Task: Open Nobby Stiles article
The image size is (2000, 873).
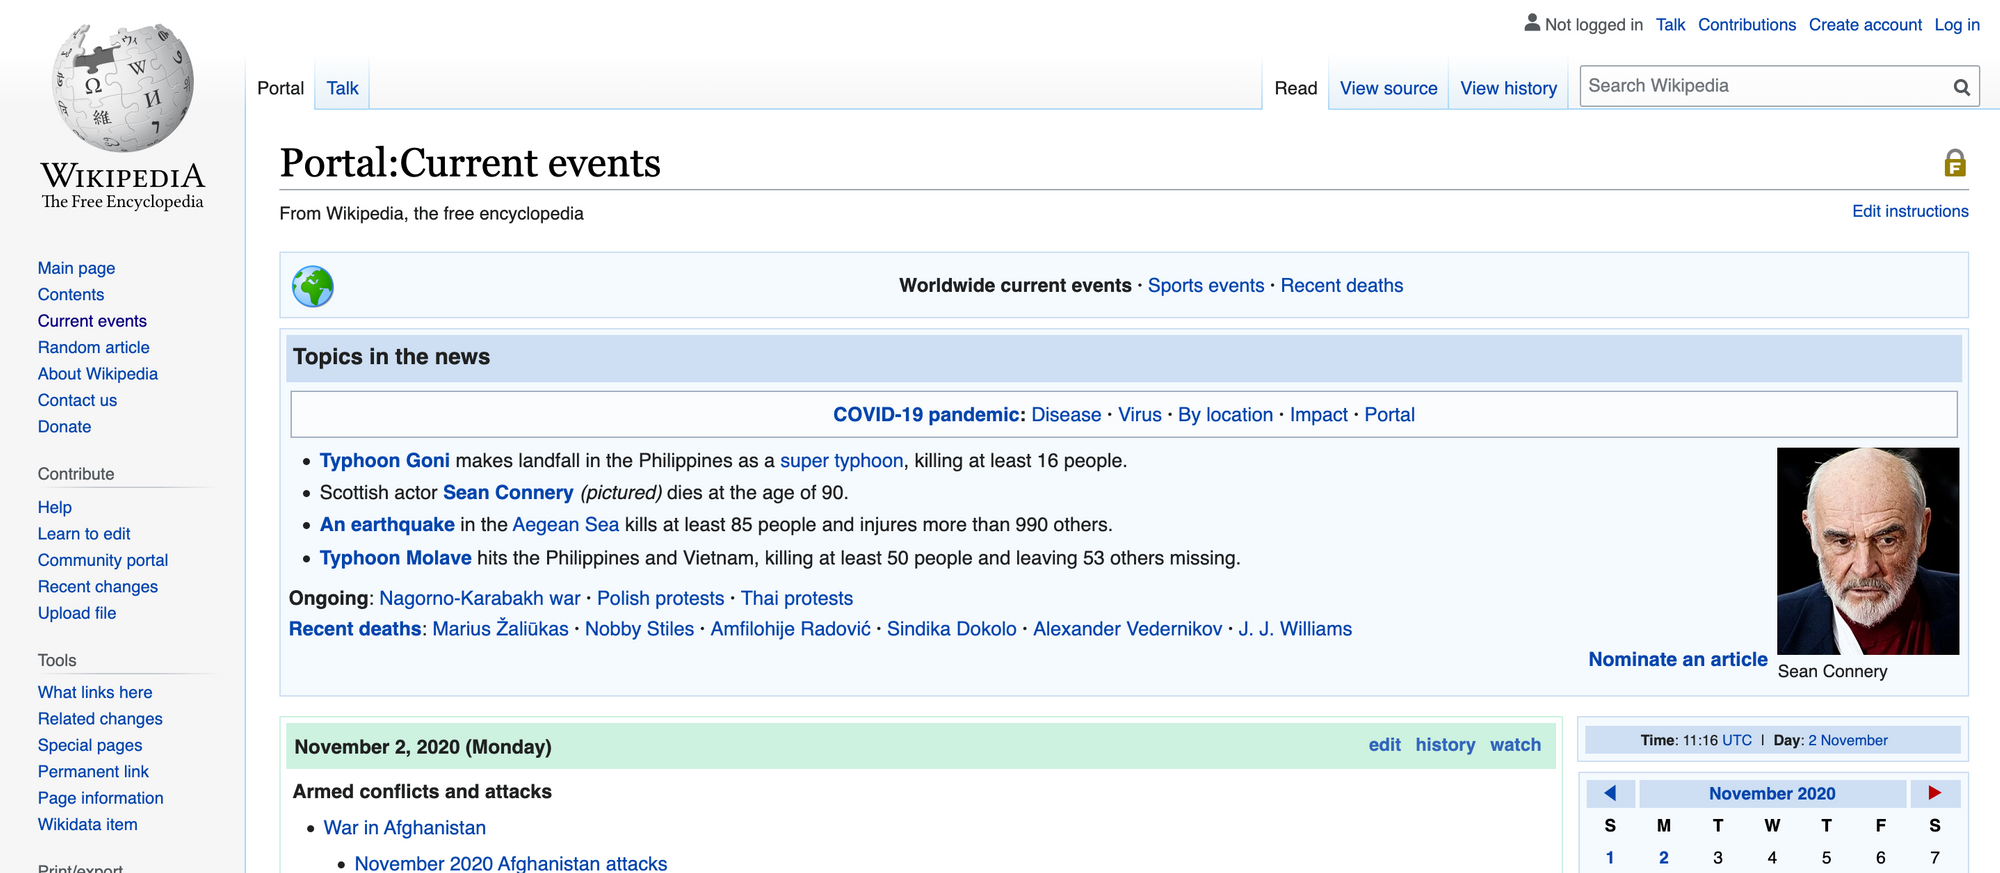Action: coord(639,628)
